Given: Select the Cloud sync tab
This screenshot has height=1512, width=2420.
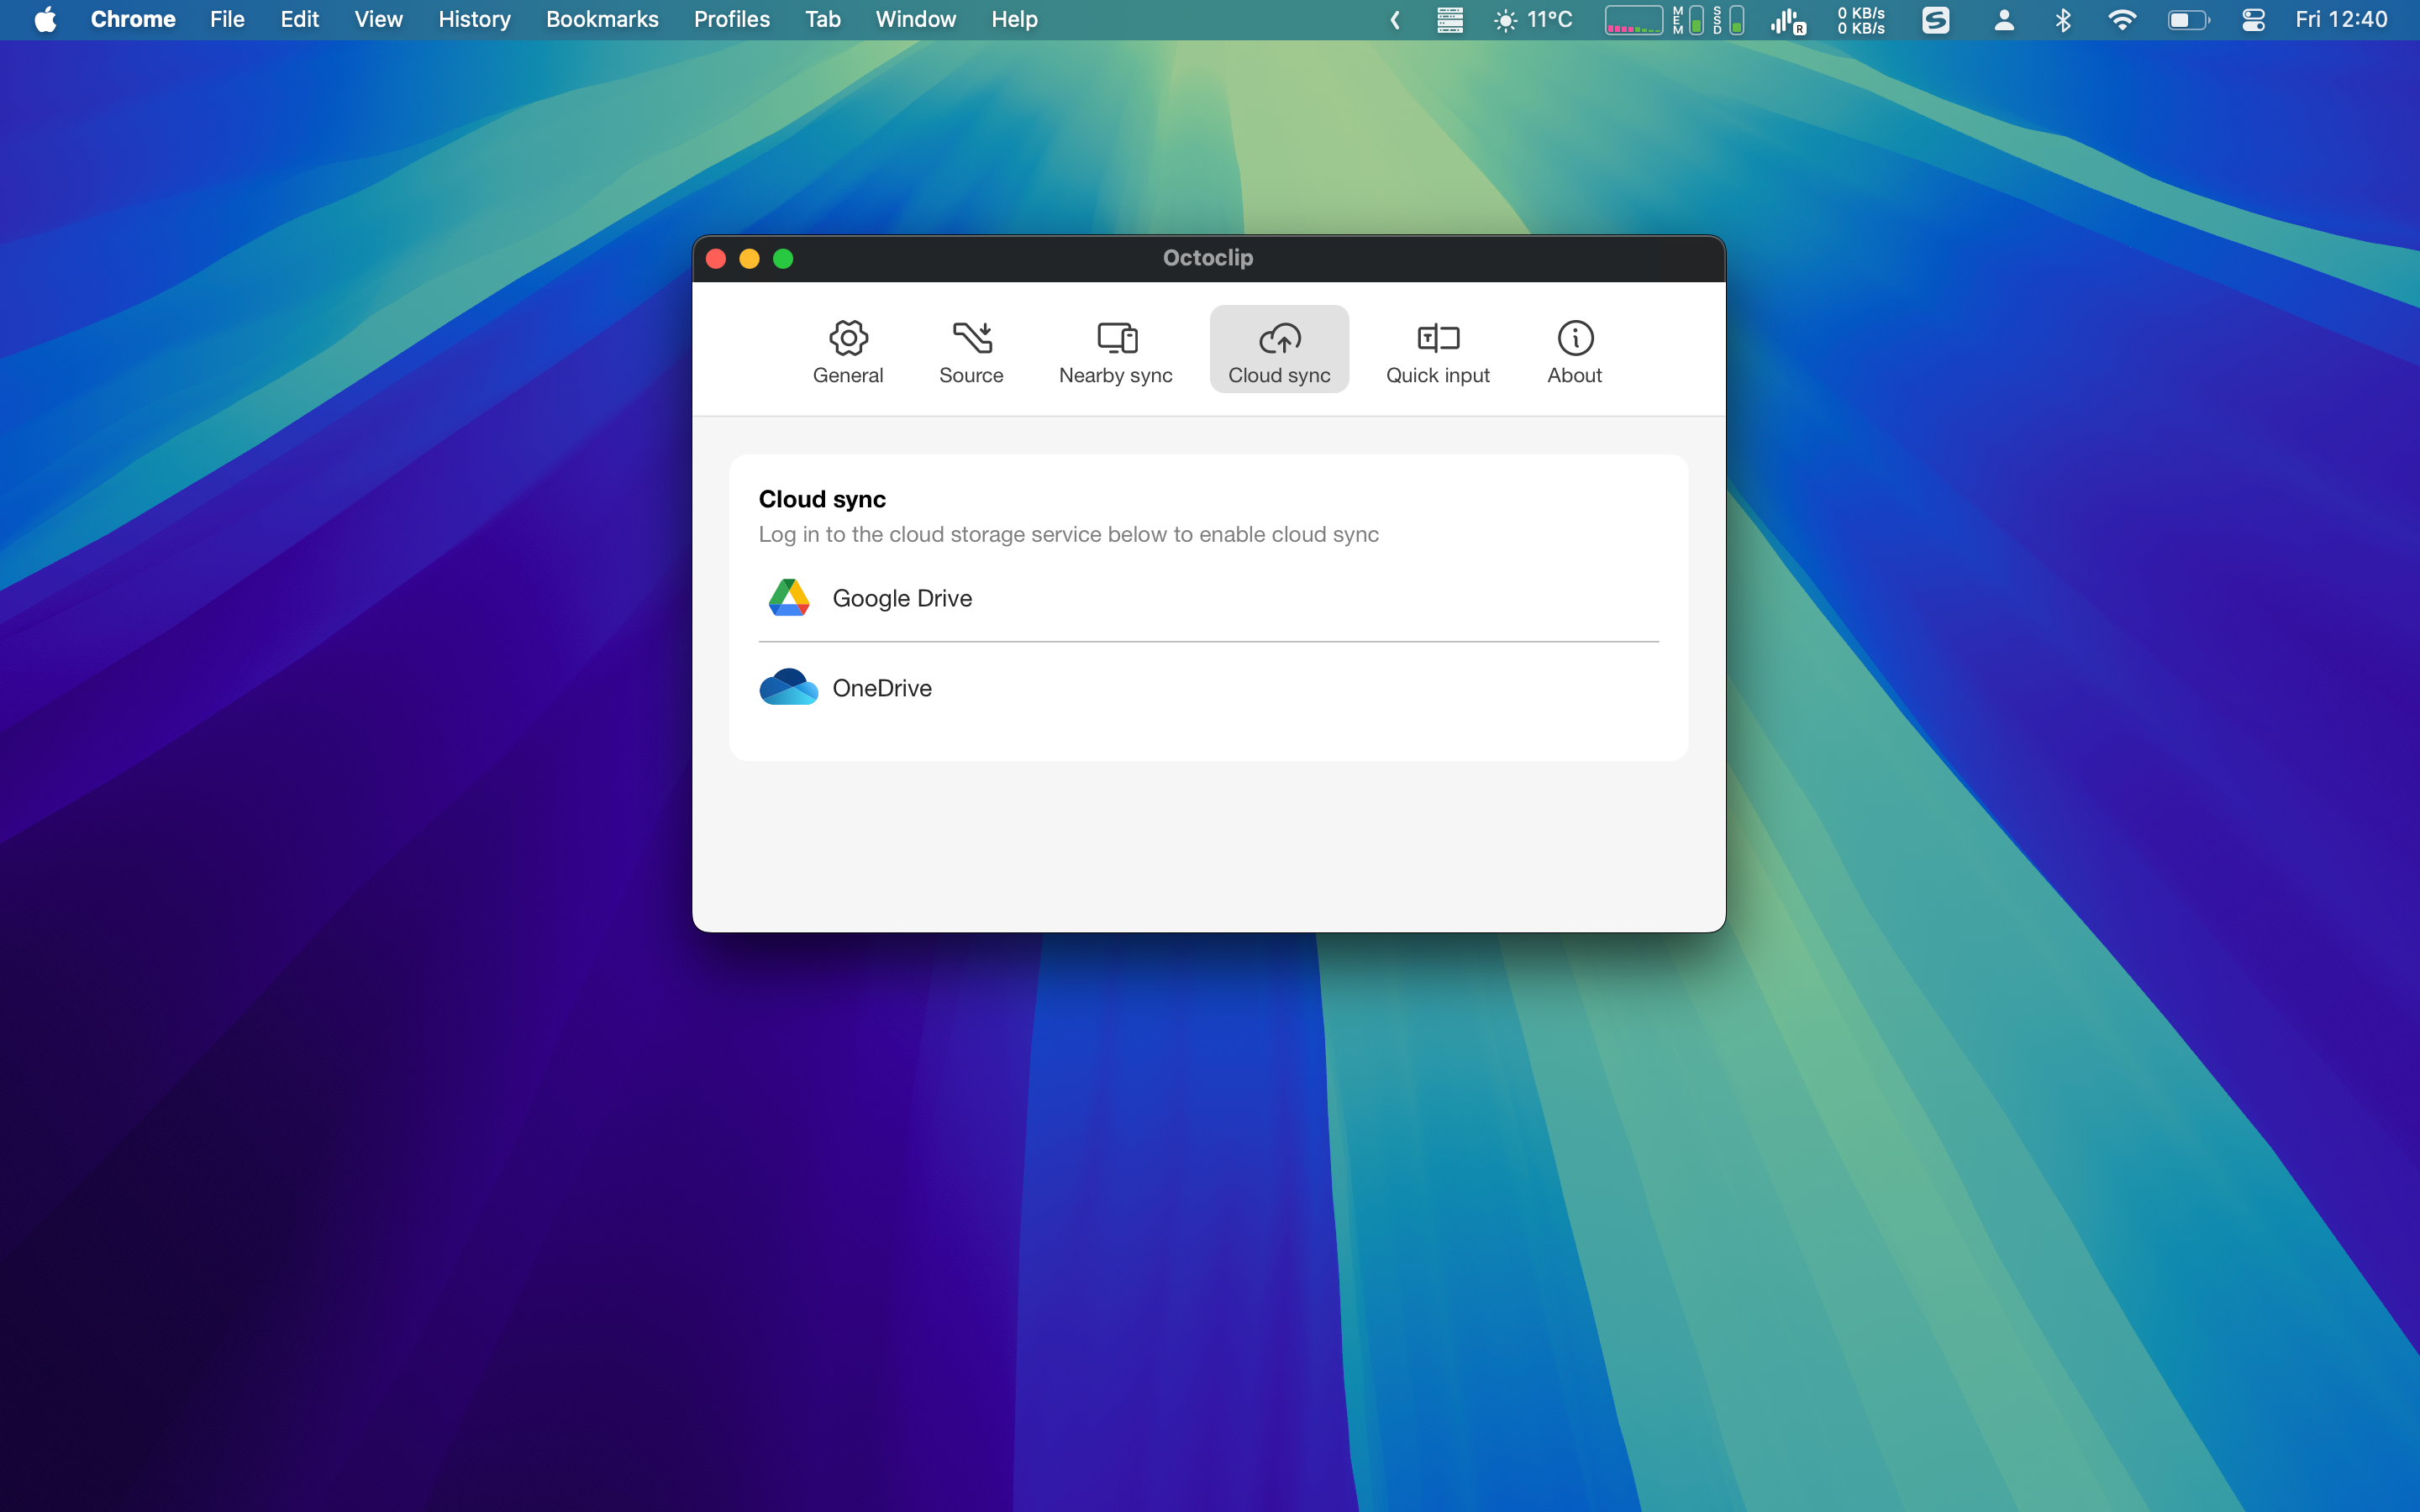Looking at the screenshot, I should (1278, 350).
